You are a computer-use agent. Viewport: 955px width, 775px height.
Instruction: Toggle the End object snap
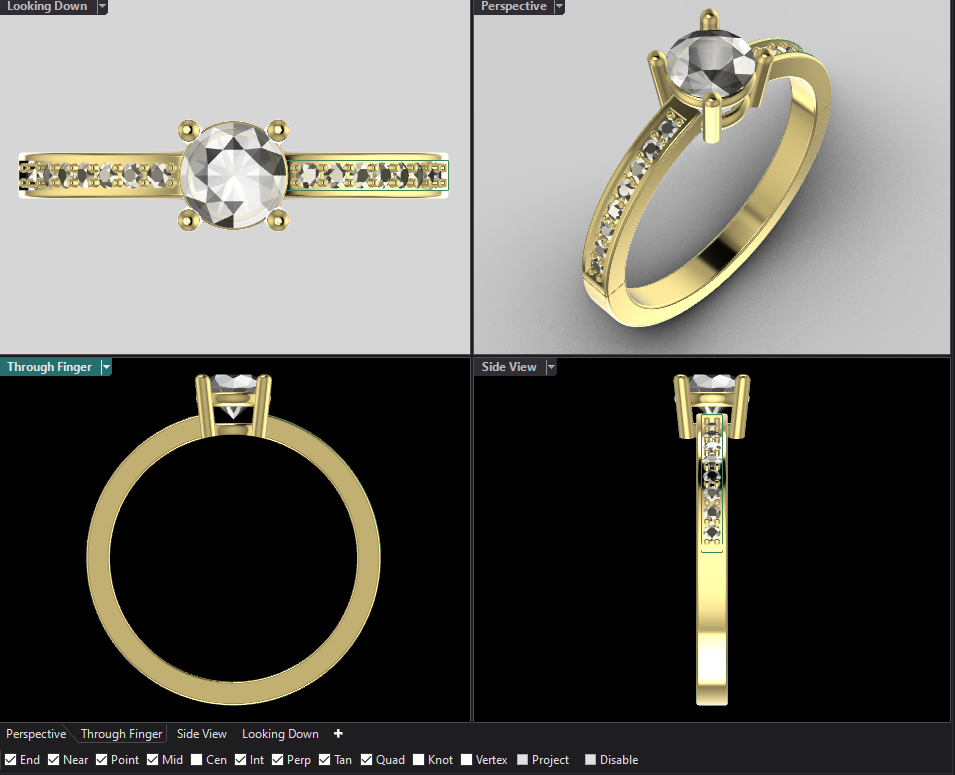click(x=11, y=760)
